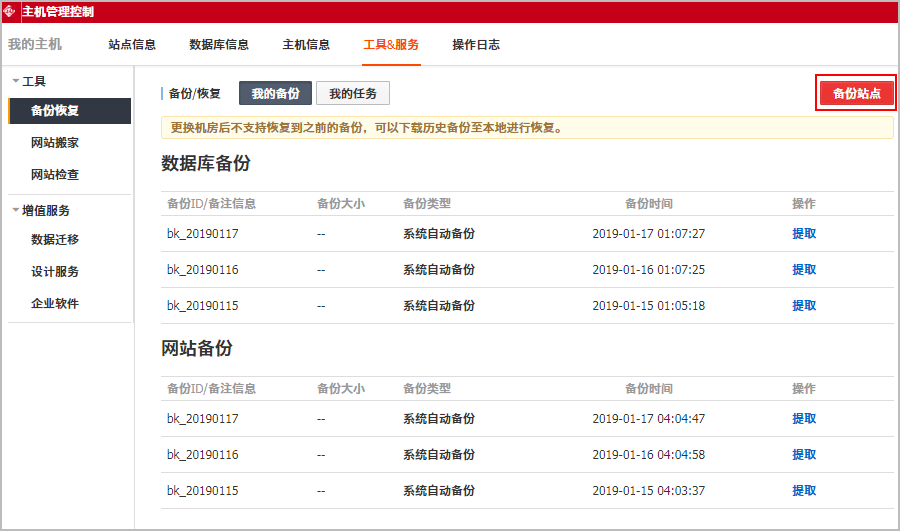Switch to 主机信息 tab

[x=306, y=45]
